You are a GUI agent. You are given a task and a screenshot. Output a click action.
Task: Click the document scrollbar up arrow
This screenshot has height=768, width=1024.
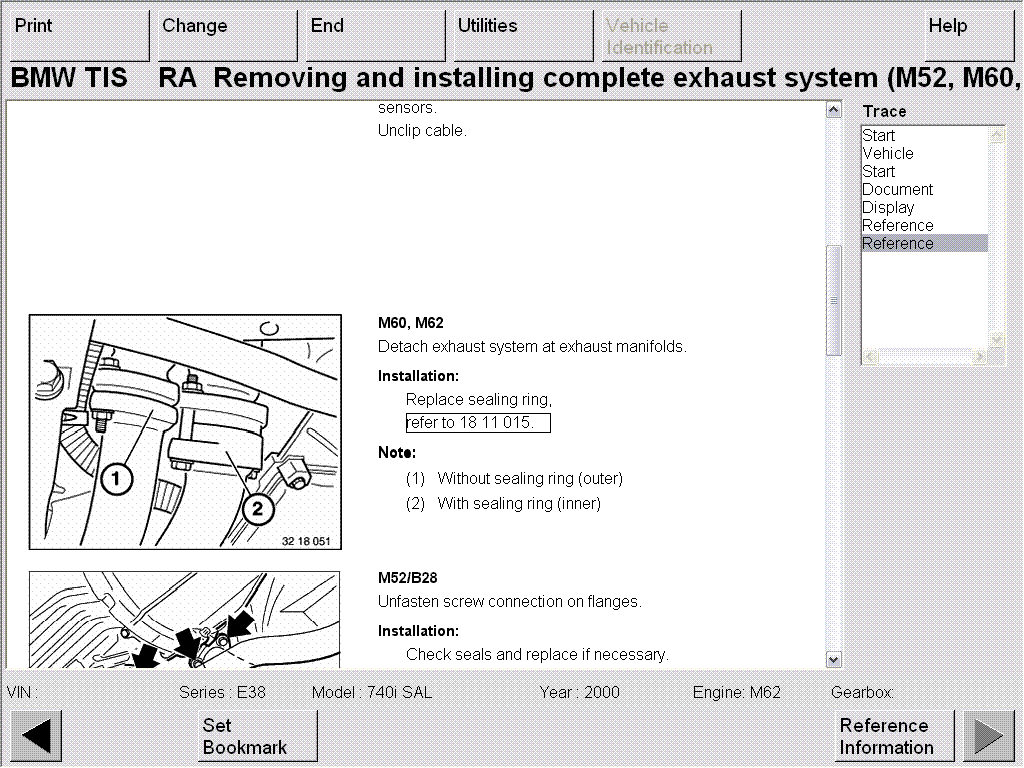click(834, 110)
